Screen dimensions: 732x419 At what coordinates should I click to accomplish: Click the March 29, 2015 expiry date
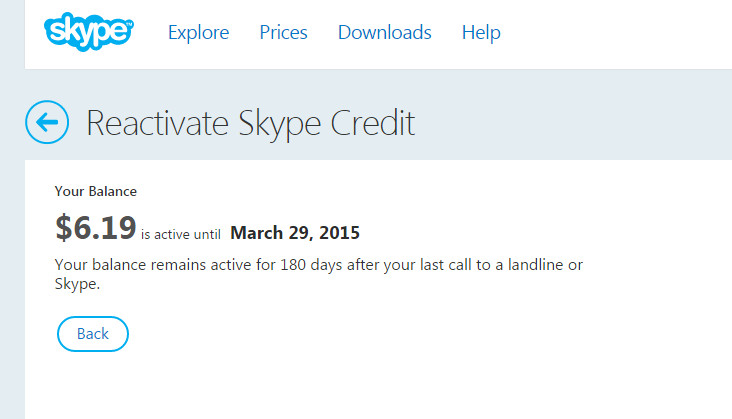coord(295,233)
